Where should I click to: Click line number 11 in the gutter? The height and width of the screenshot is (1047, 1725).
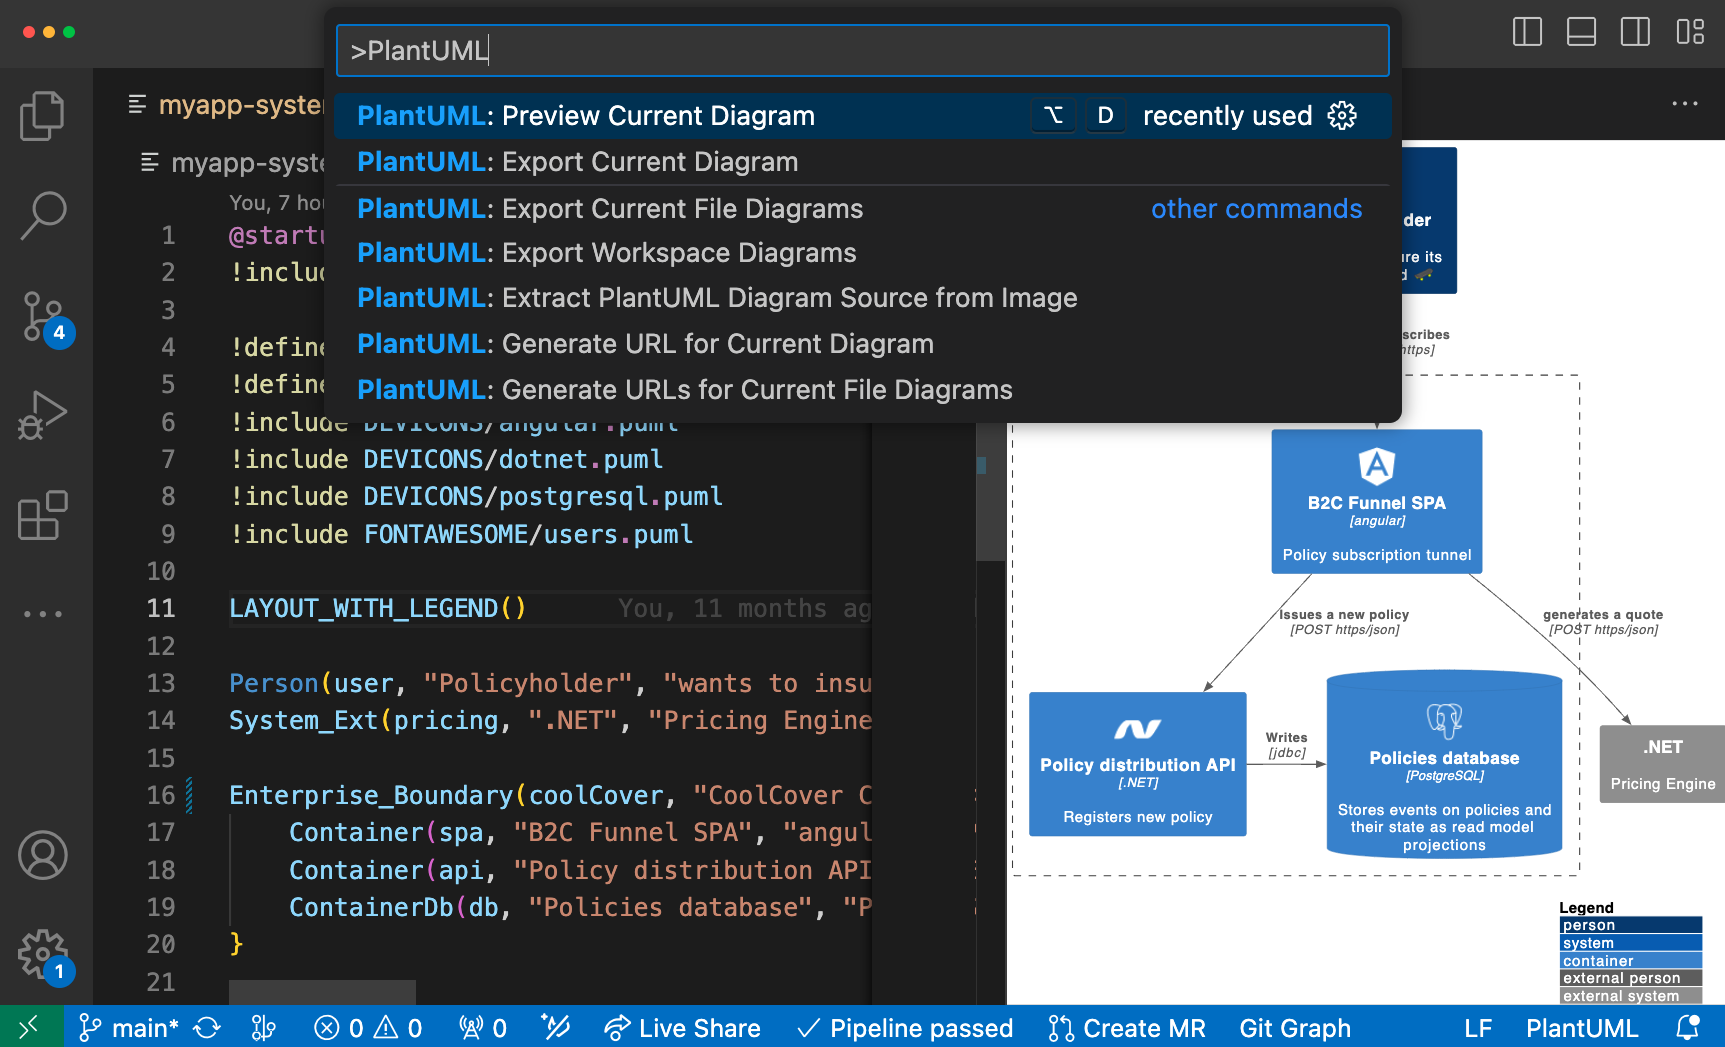(x=161, y=608)
